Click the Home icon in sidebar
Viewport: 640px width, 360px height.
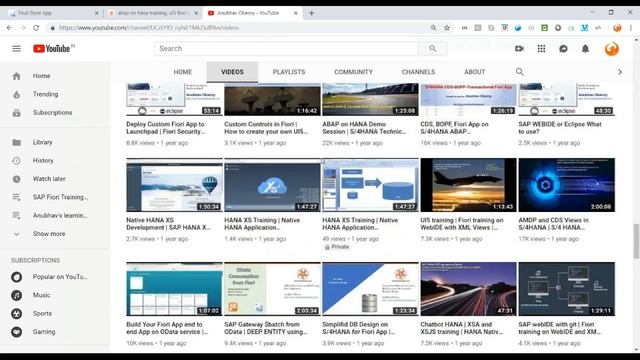16,76
